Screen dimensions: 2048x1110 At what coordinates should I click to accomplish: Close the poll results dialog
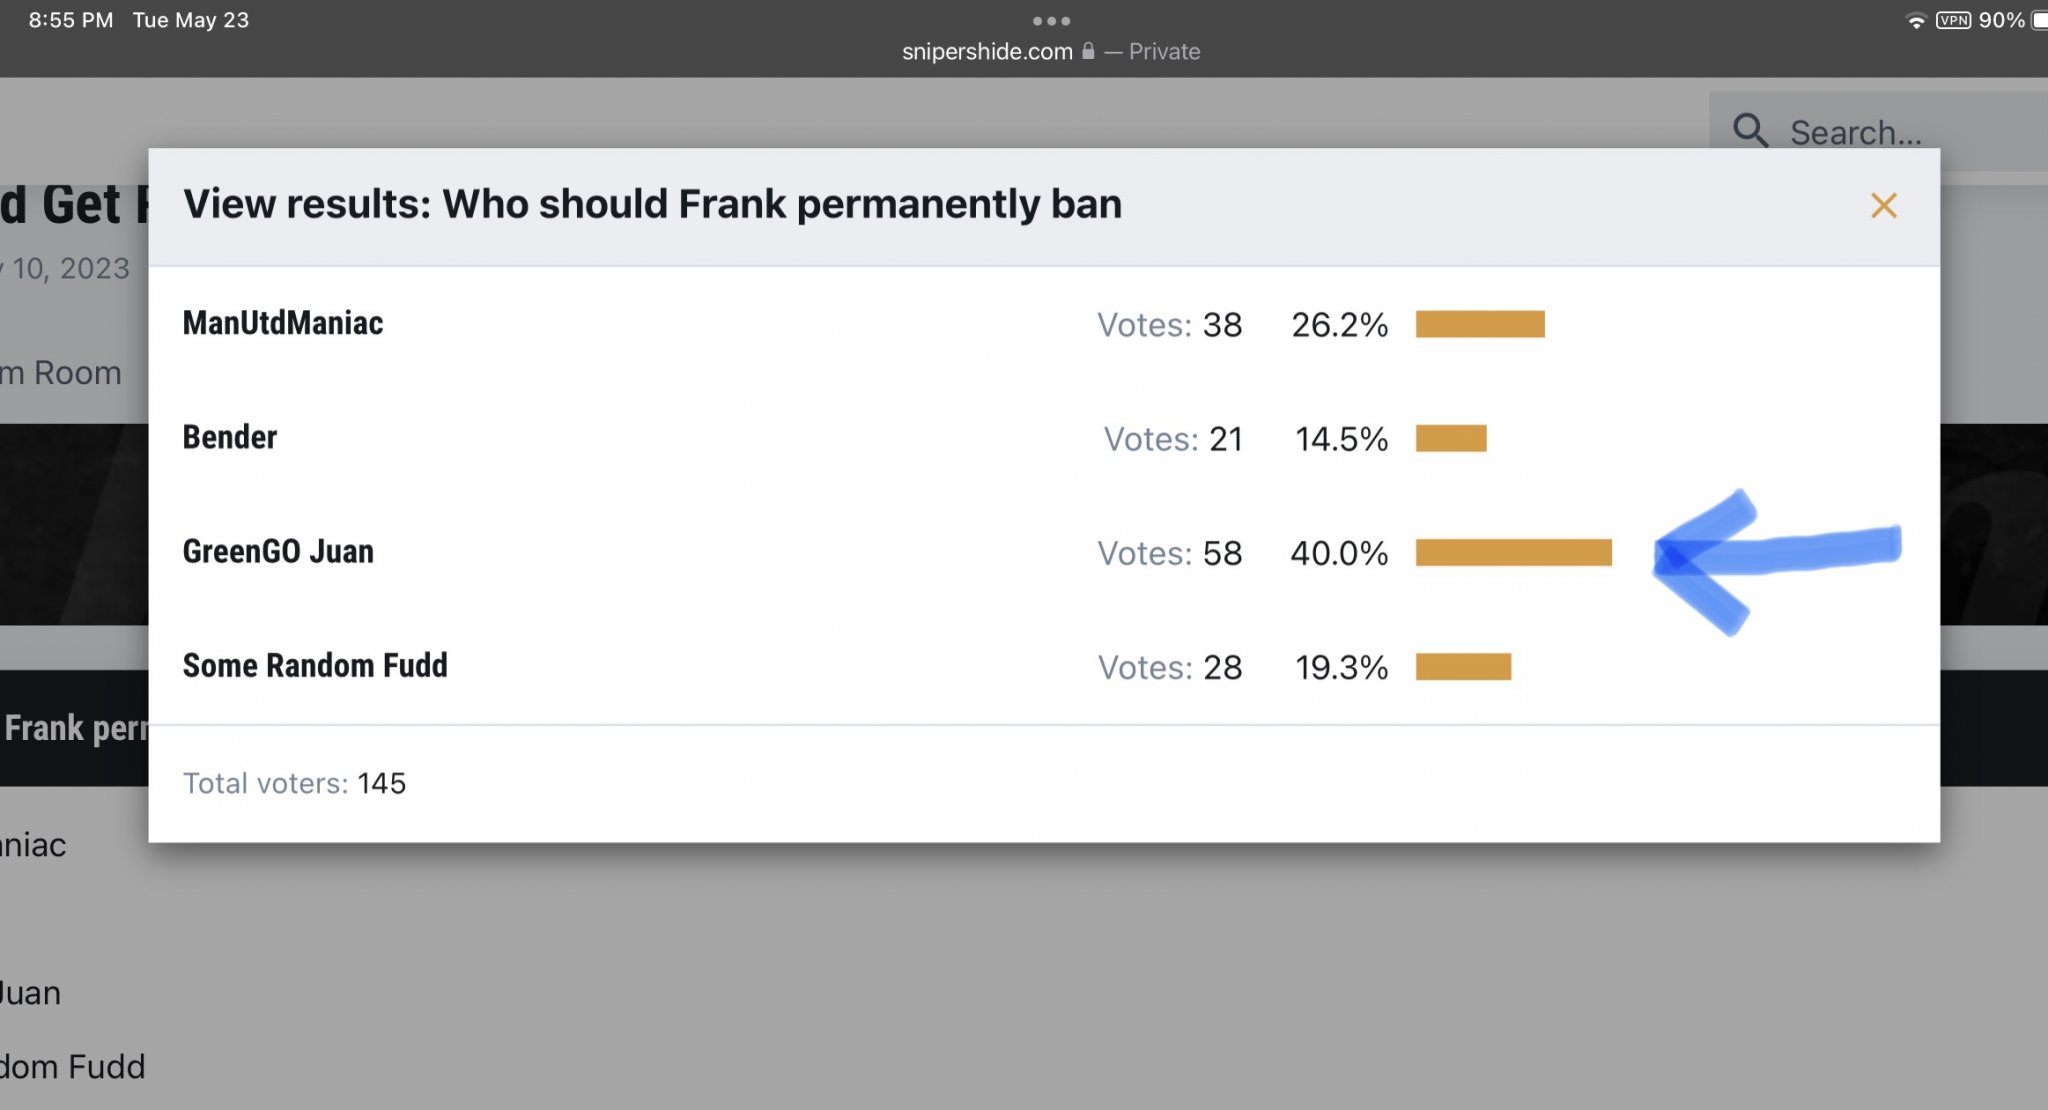[x=1883, y=206]
